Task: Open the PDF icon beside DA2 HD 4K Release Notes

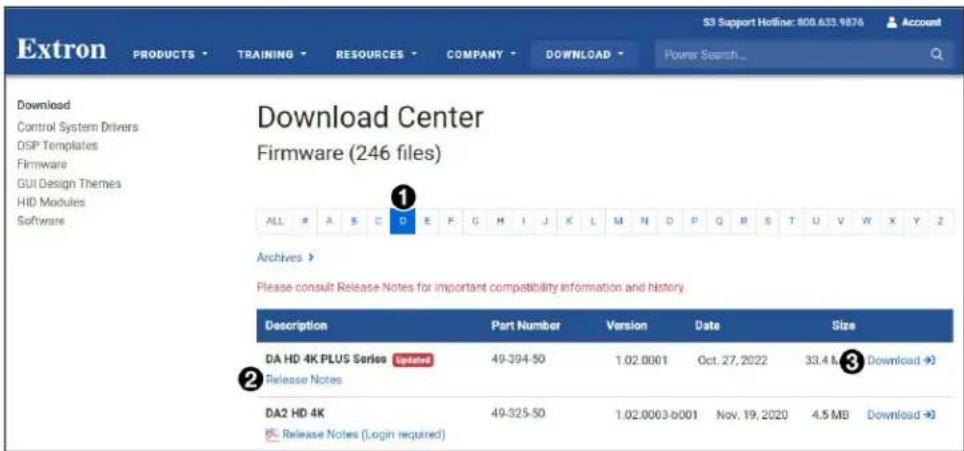Action: 271,435
